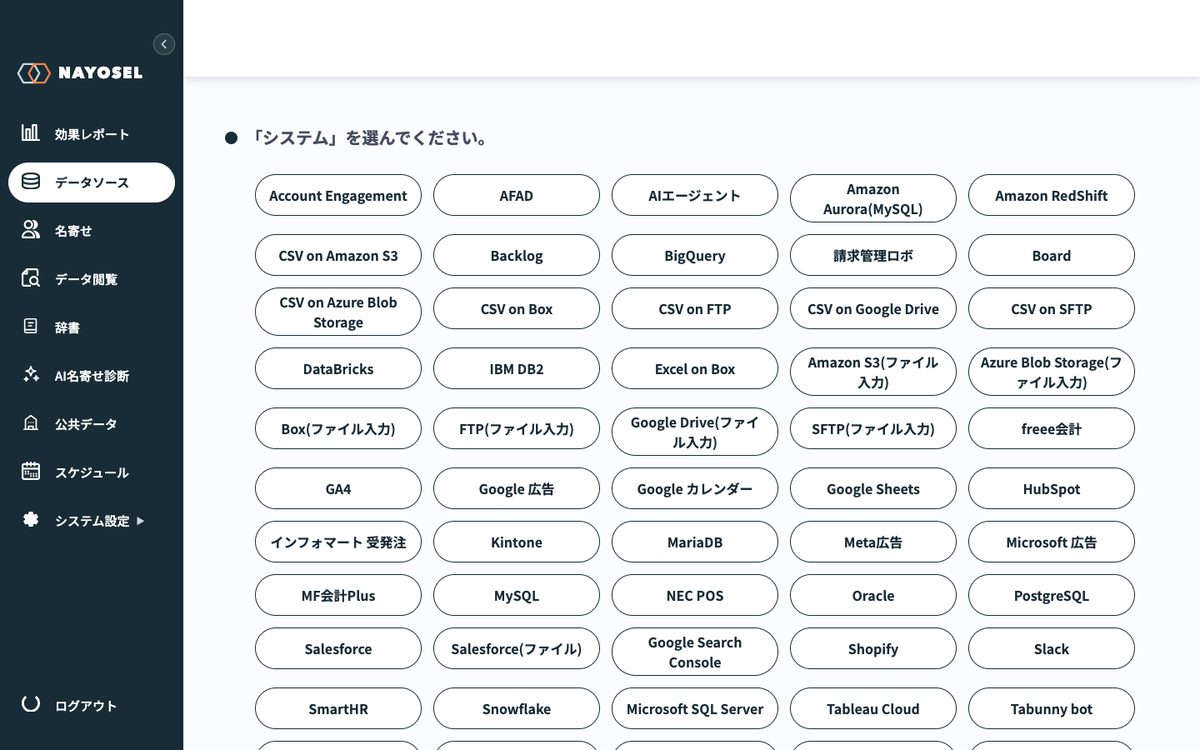Open データソース menu item
1200x750 pixels.
[x=91, y=182]
